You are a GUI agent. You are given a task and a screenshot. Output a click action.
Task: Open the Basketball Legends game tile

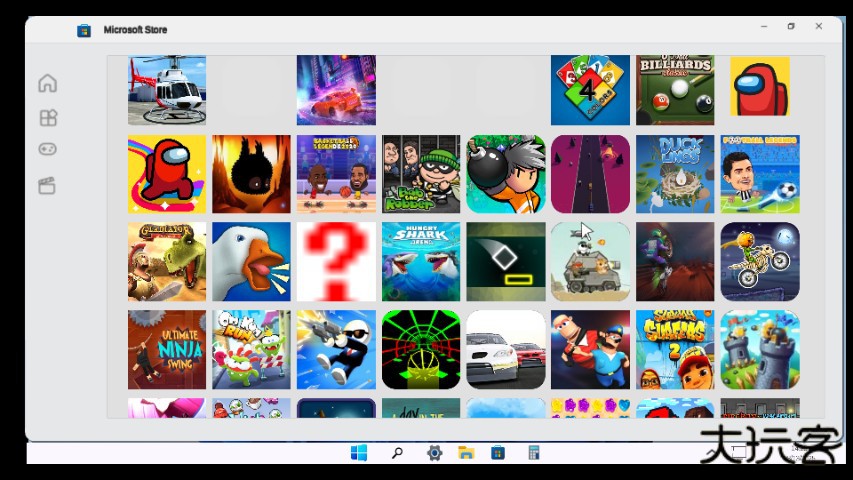(x=336, y=174)
